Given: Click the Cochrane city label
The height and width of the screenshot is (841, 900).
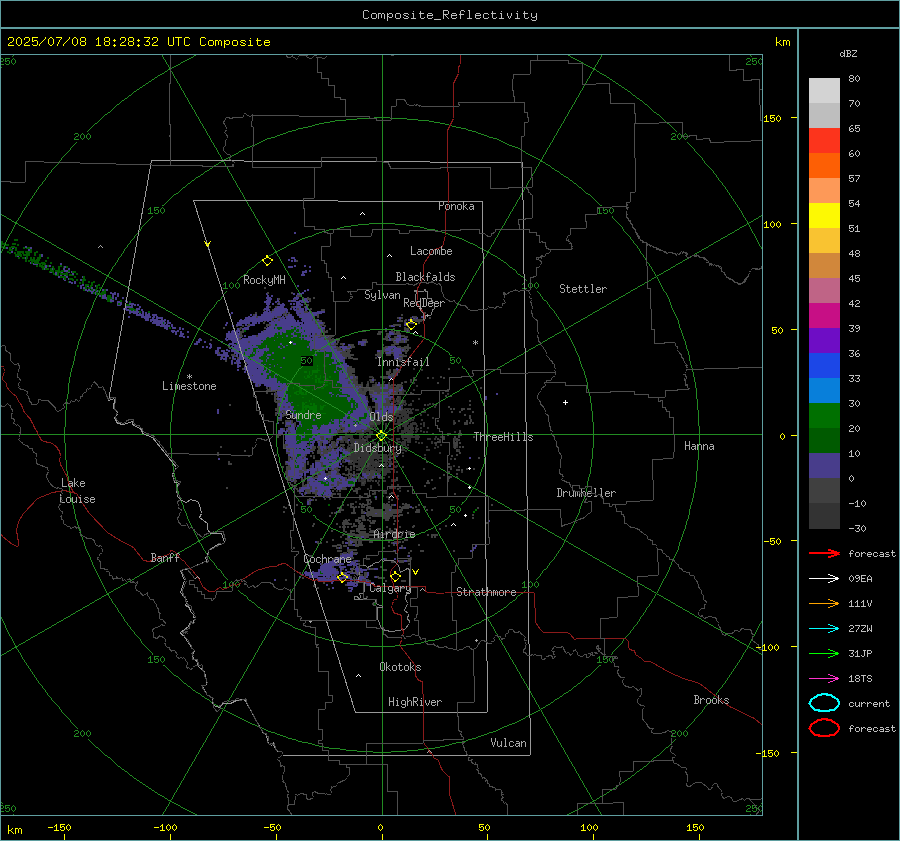Looking at the screenshot, I should [x=327, y=559].
